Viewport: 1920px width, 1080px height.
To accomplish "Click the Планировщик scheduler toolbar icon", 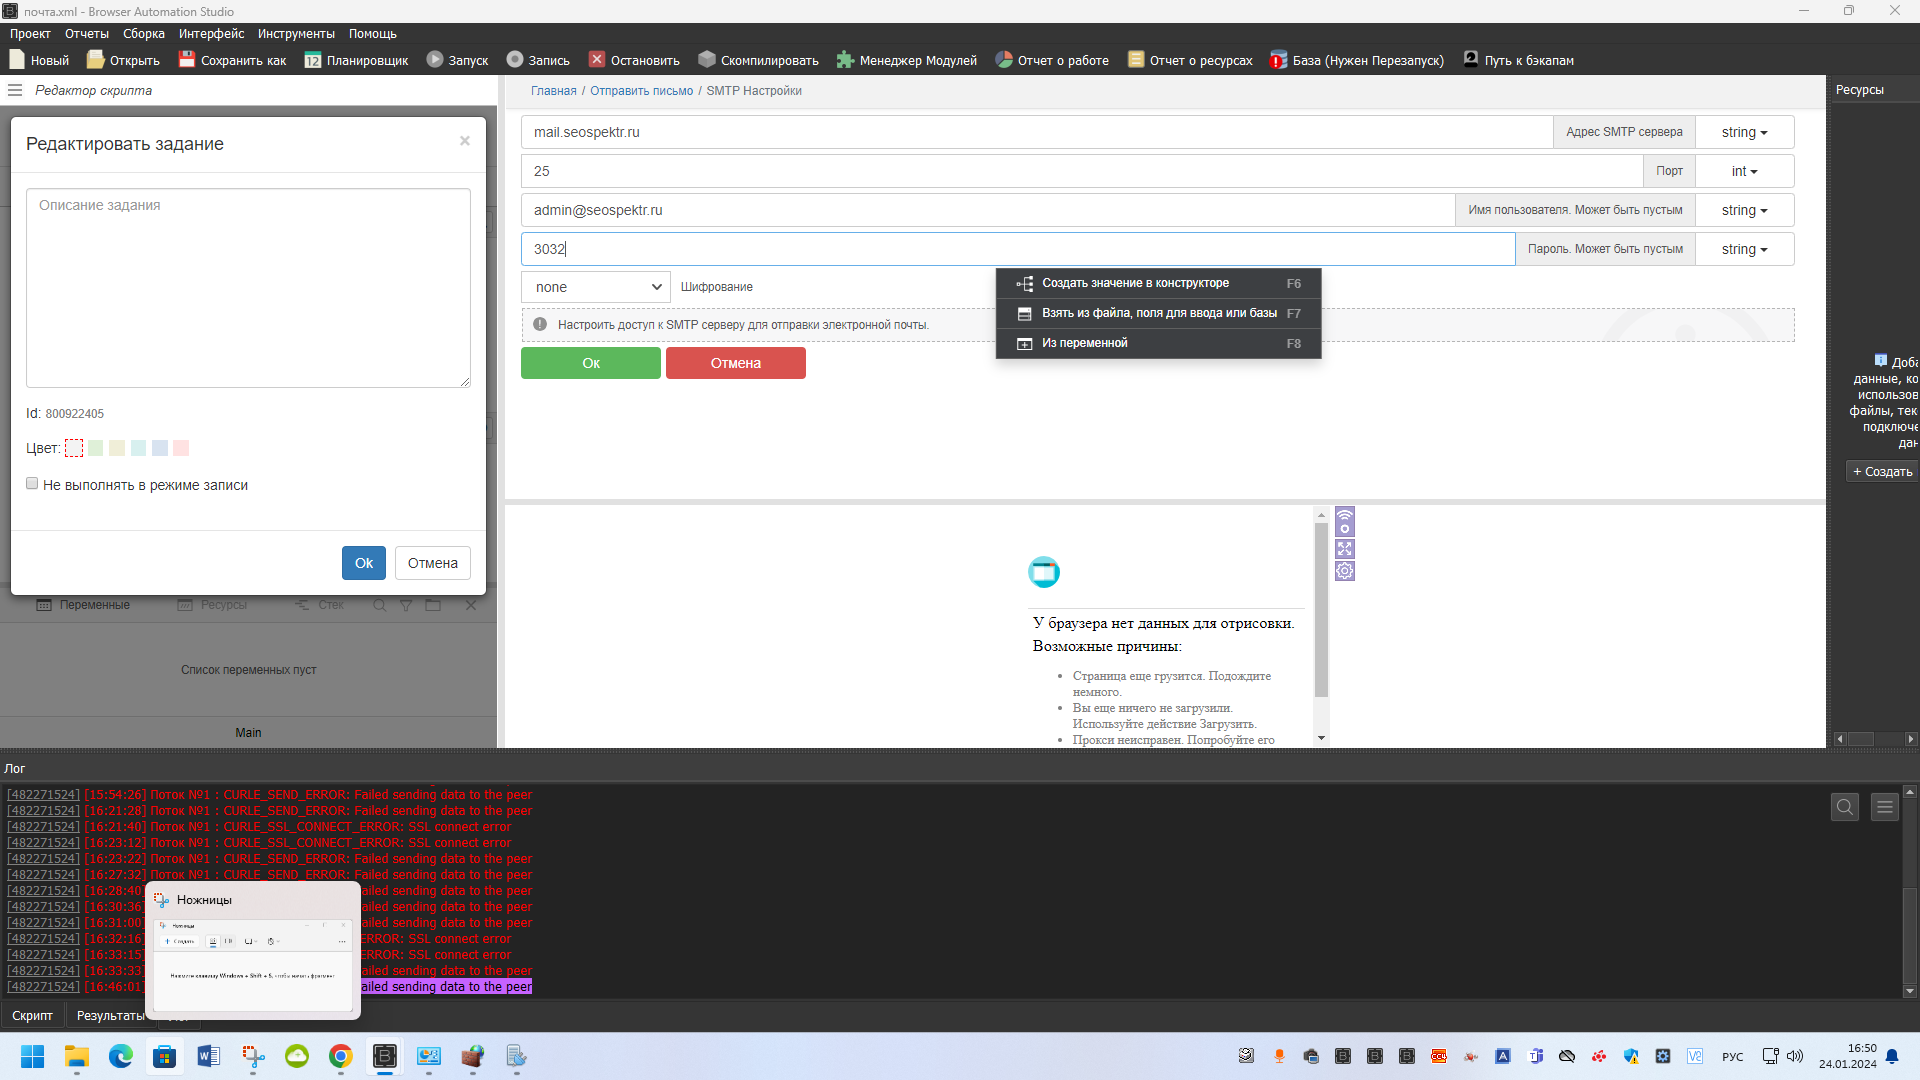I will pyautogui.click(x=313, y=60).
